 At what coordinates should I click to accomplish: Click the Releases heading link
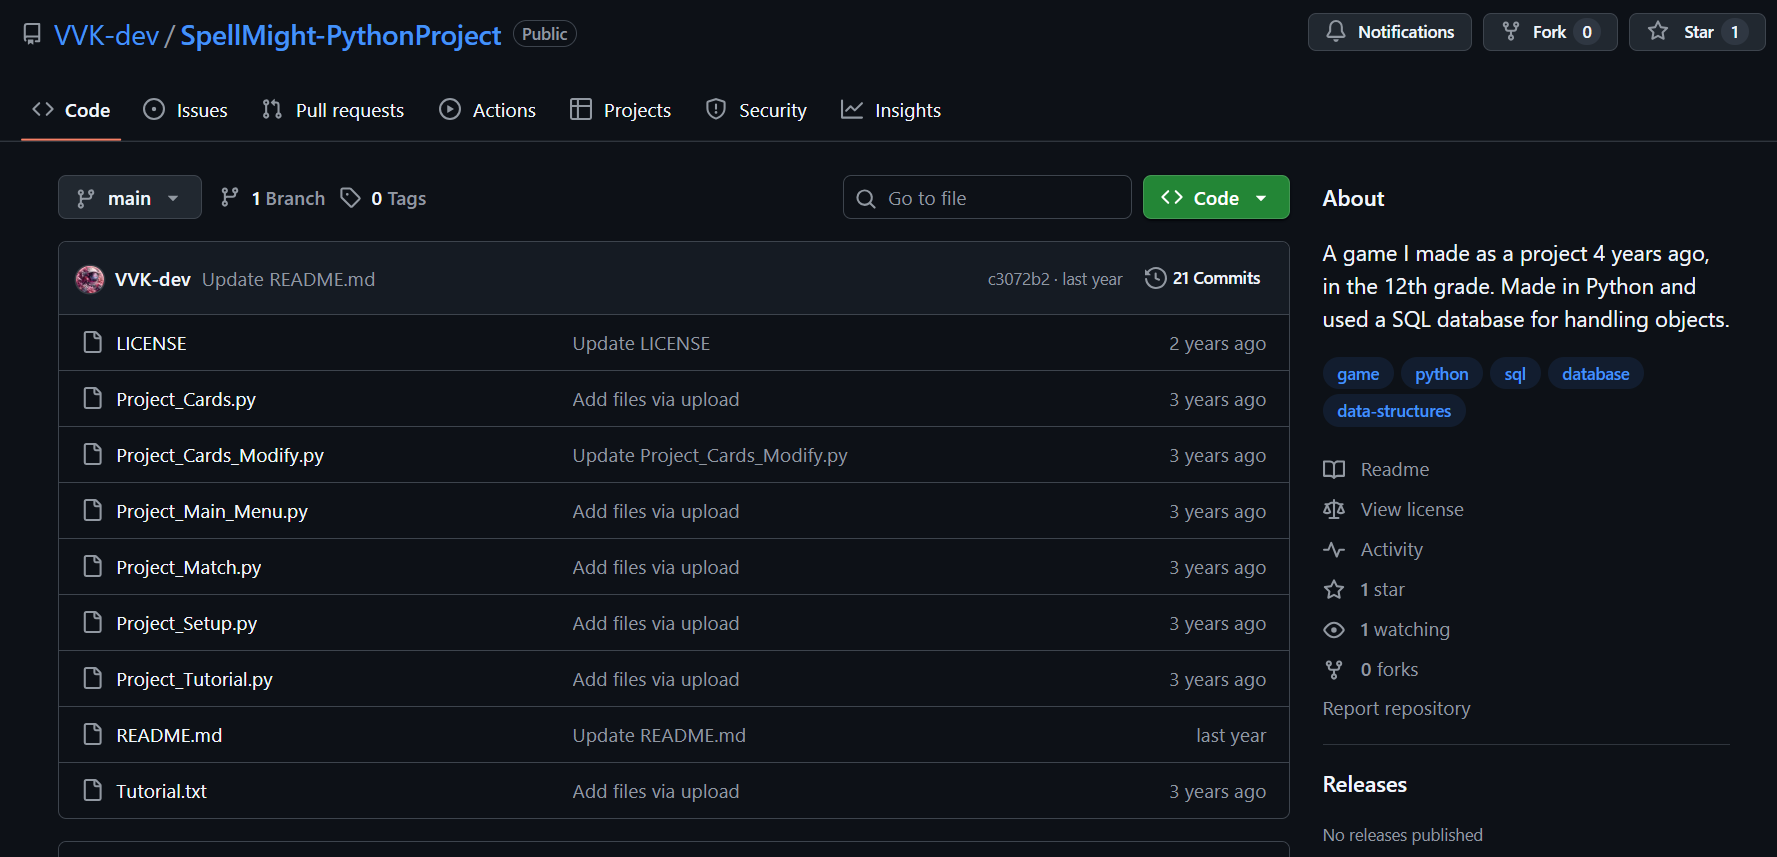[1364, 784]
